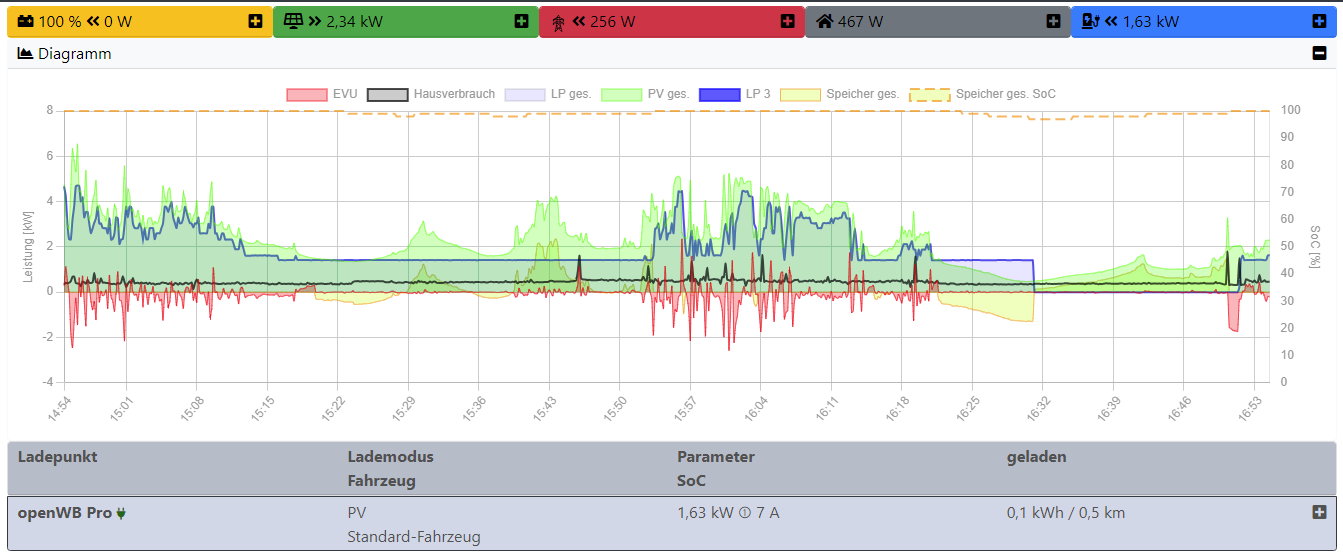
Task: Expand the battery storage card details
Action: point(256,21)
